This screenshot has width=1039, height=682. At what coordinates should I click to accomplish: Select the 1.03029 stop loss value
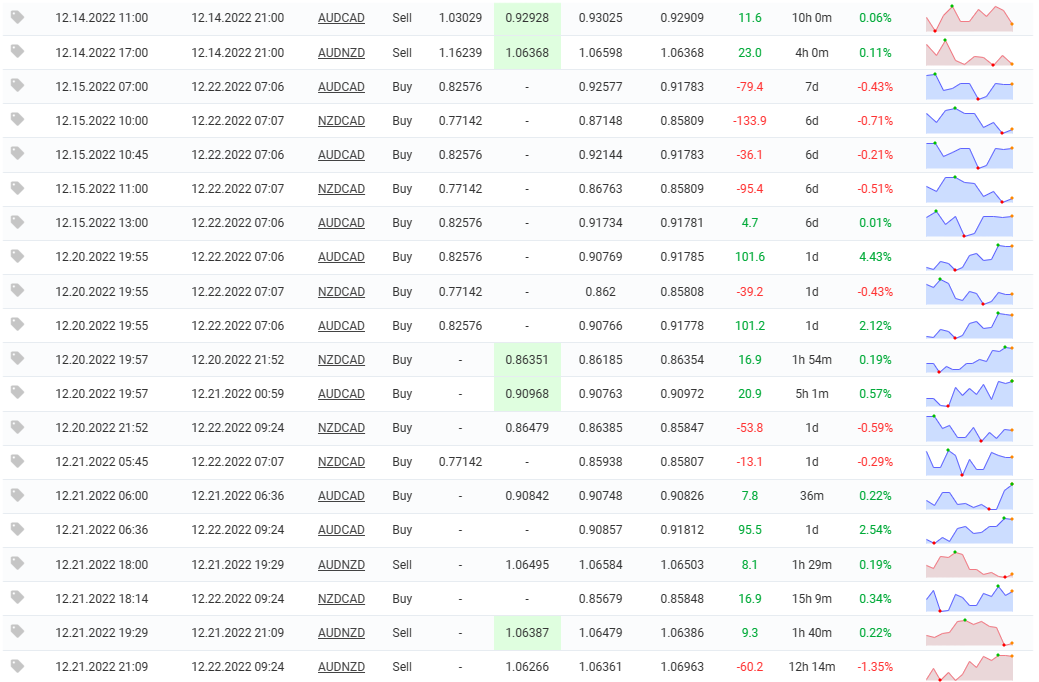461,18
